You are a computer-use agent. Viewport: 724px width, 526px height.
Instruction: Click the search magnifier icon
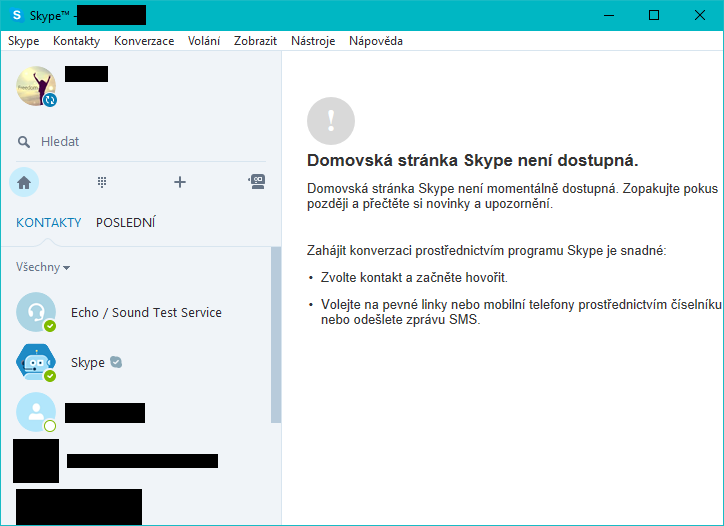pos(24,142)
